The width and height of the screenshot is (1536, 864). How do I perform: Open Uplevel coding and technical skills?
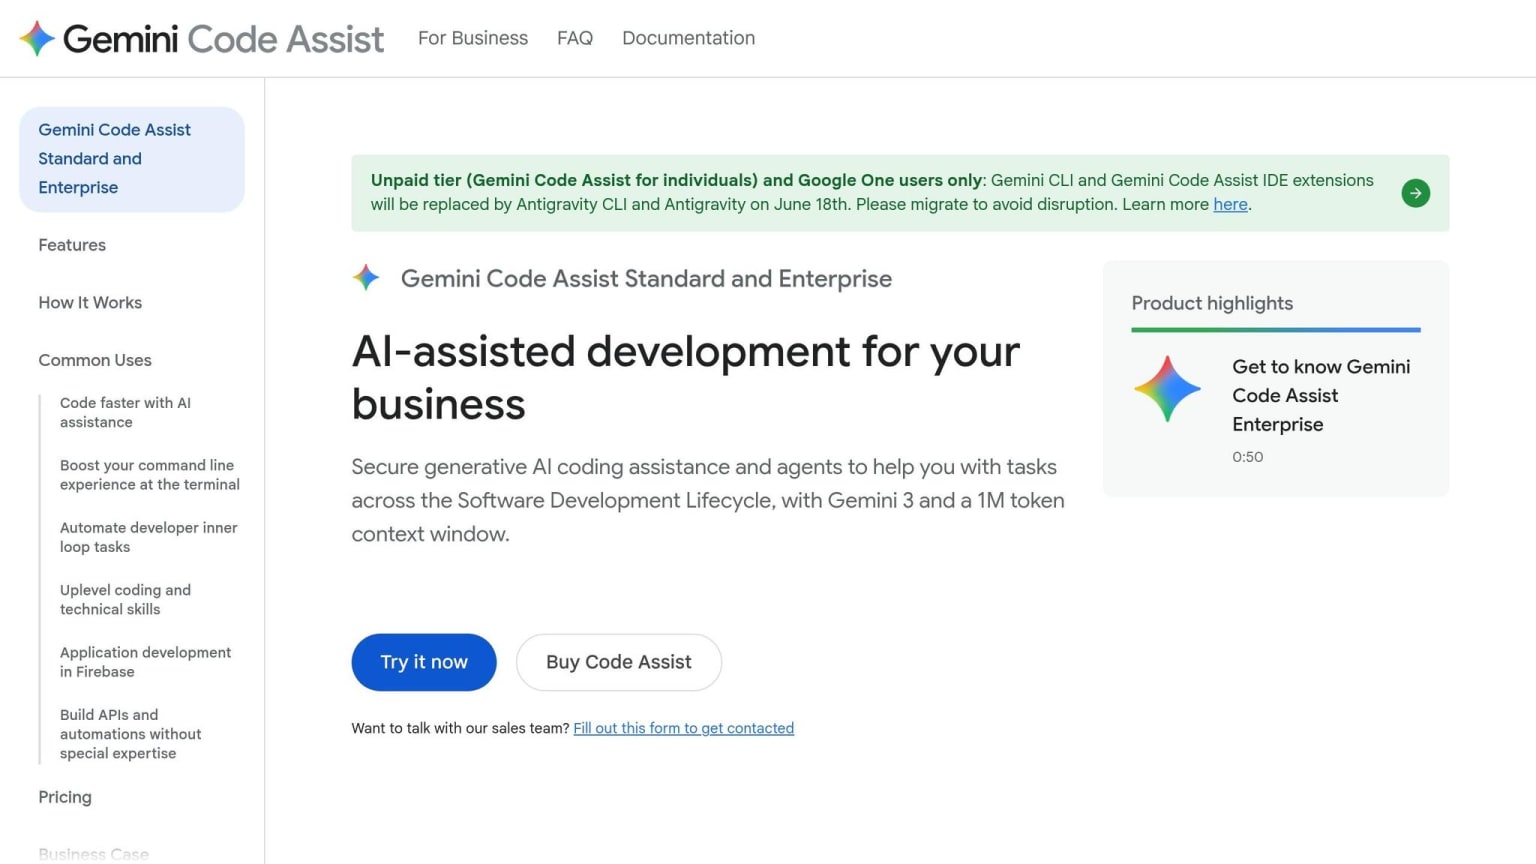point(125,600)
